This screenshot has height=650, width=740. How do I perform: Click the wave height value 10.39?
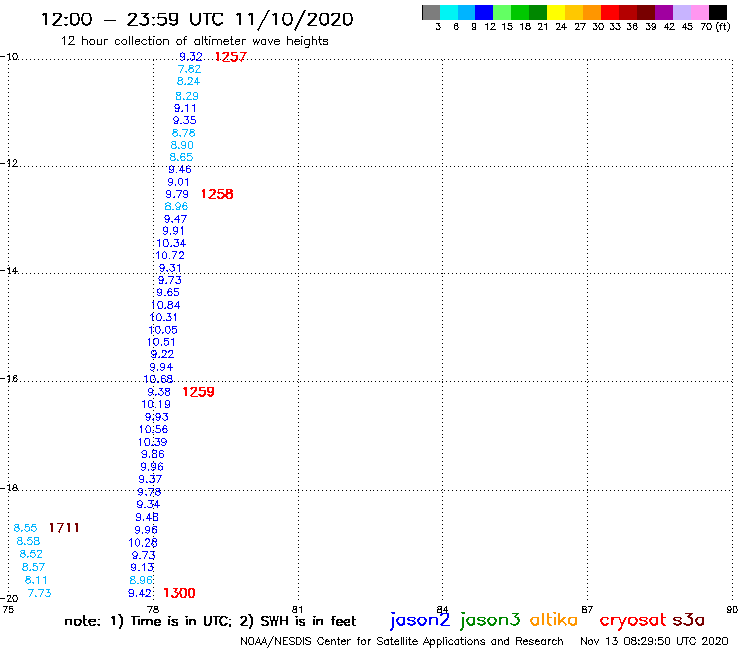(152, 442)
